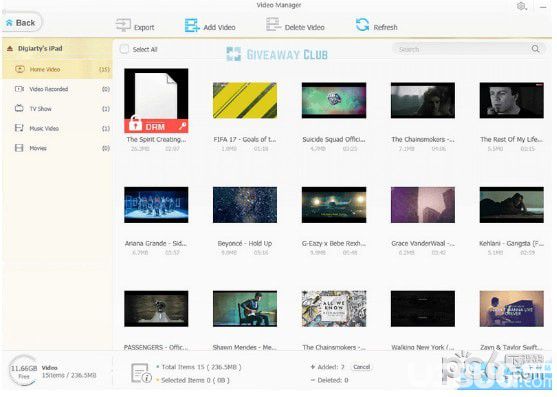
Task: Click the Home Video sidebar icon
Action: click(20, 69)
